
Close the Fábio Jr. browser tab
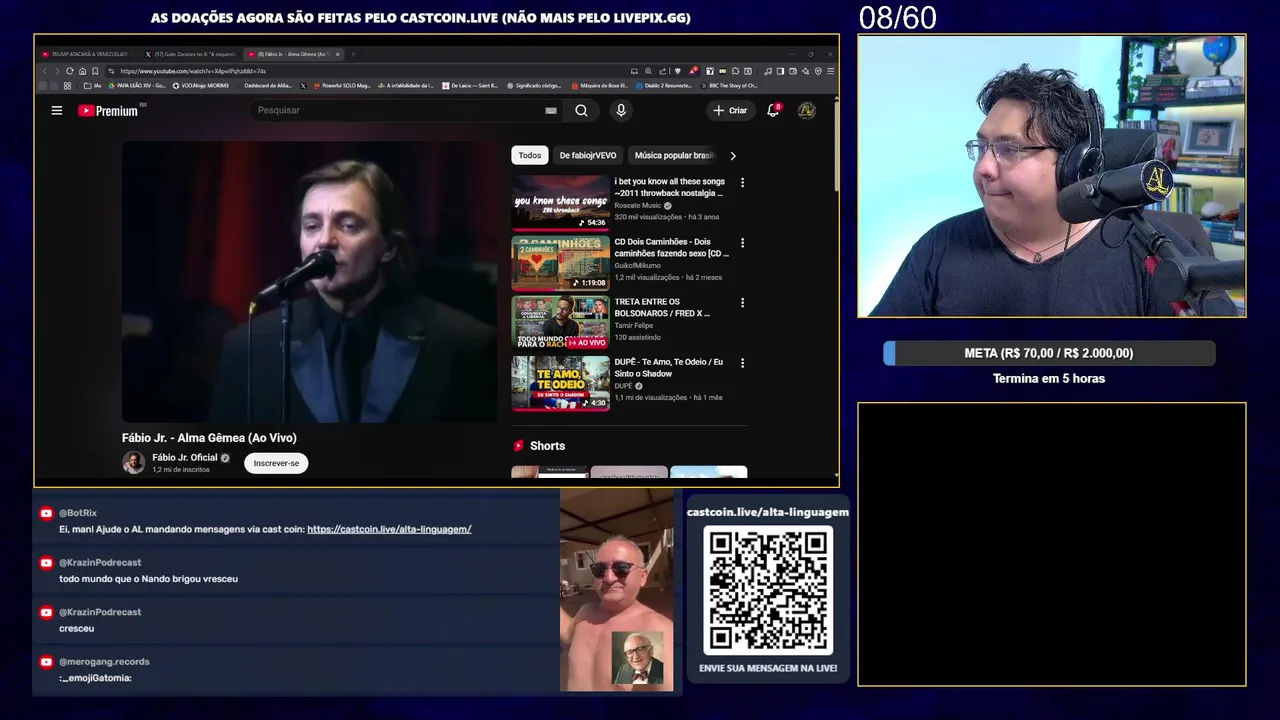pos(337,54)
